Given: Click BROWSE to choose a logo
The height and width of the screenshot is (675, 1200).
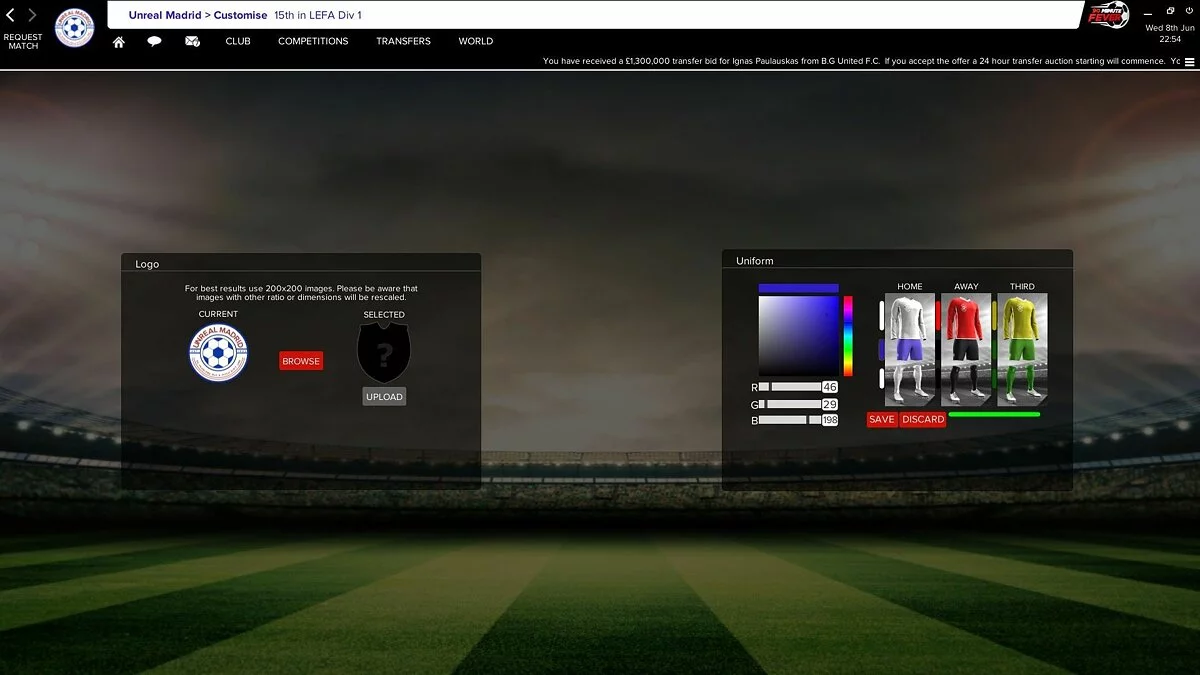Looking at the screenshot, I should pyautogui.click(x=301, y=361).
